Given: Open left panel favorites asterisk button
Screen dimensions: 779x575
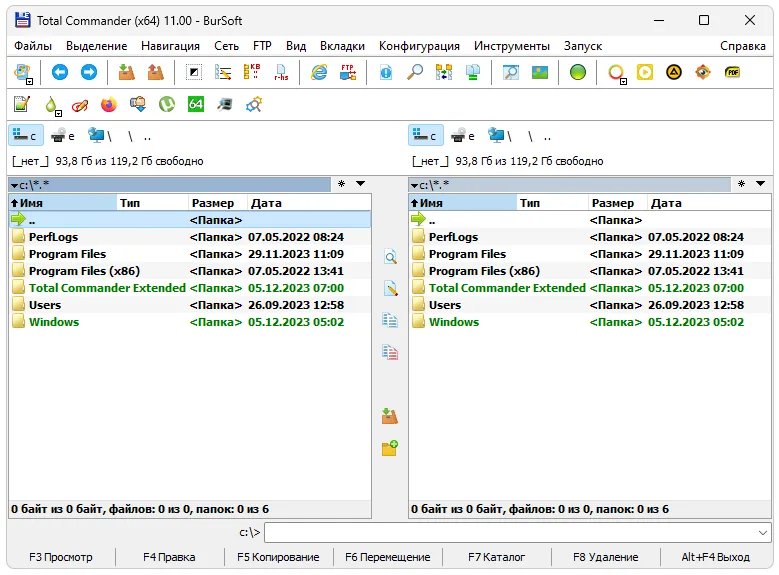Looking at the screenshot, I should [341, 184].
